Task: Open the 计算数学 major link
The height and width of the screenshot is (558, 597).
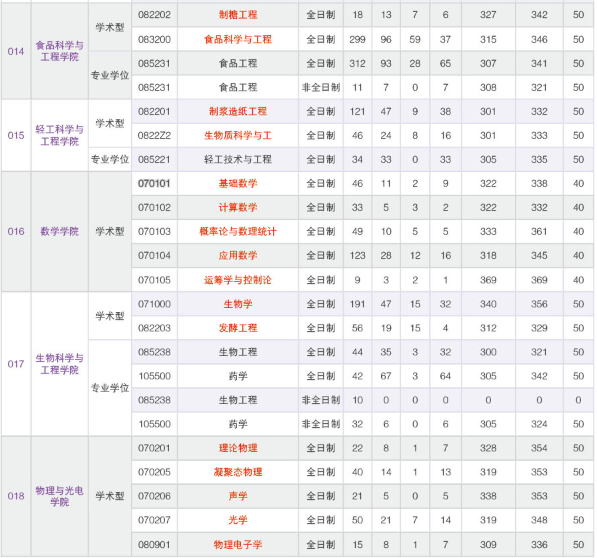Action: tap(238, 207)
